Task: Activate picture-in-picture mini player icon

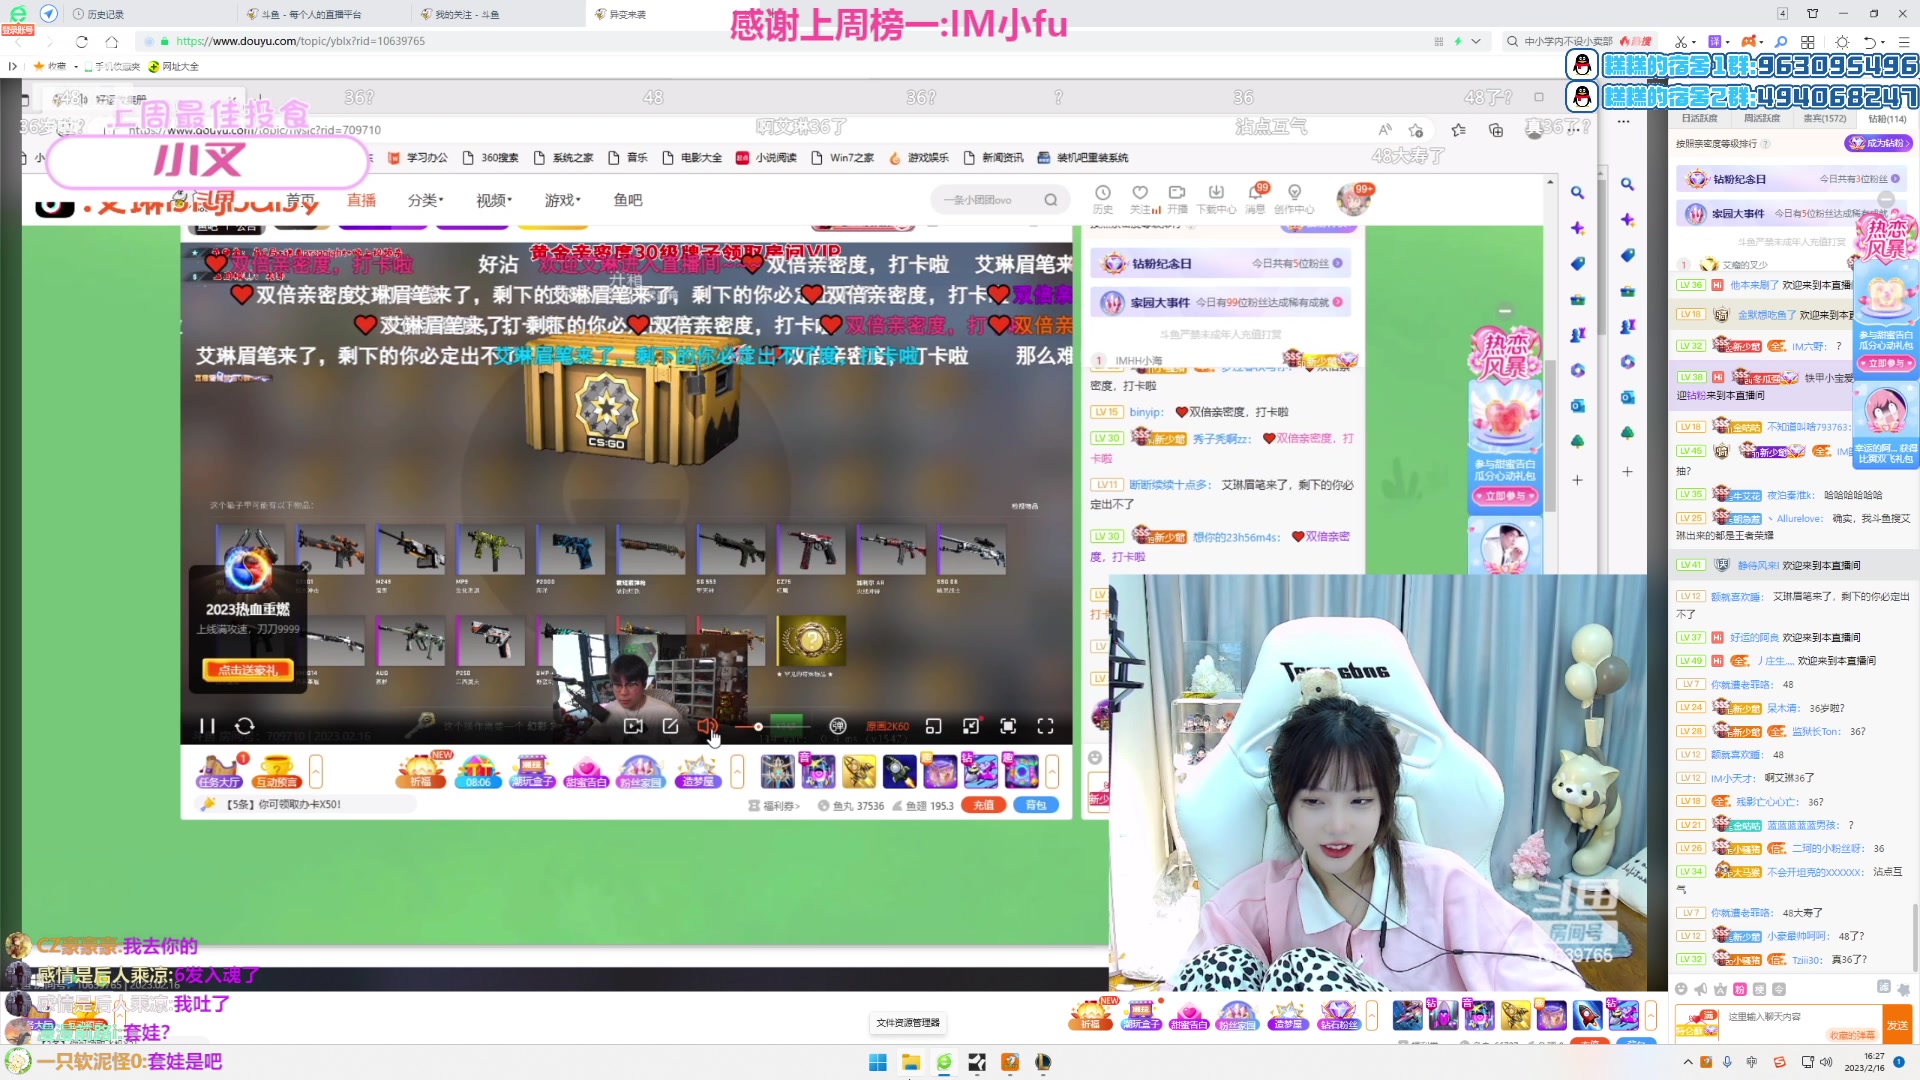Action: 933,726
